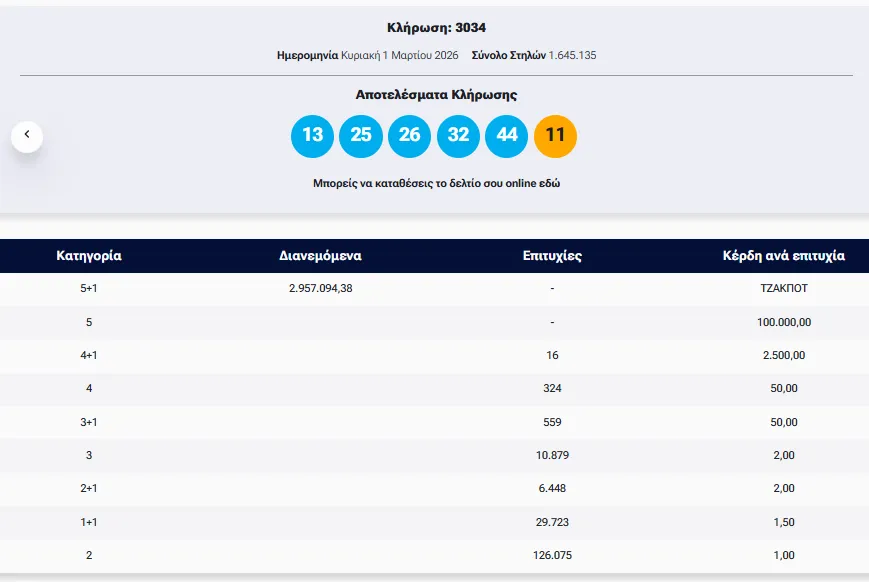Image resolution: width=869 pixels, height=582 pixels.
Task: Sort by the Επιτυχίες column header
Action: click(552, 256)
